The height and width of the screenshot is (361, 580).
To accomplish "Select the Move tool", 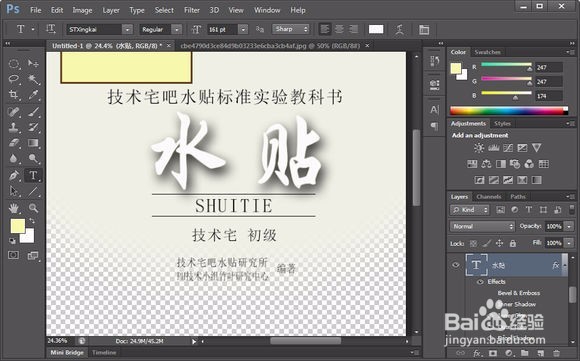I will coord(33,64).
